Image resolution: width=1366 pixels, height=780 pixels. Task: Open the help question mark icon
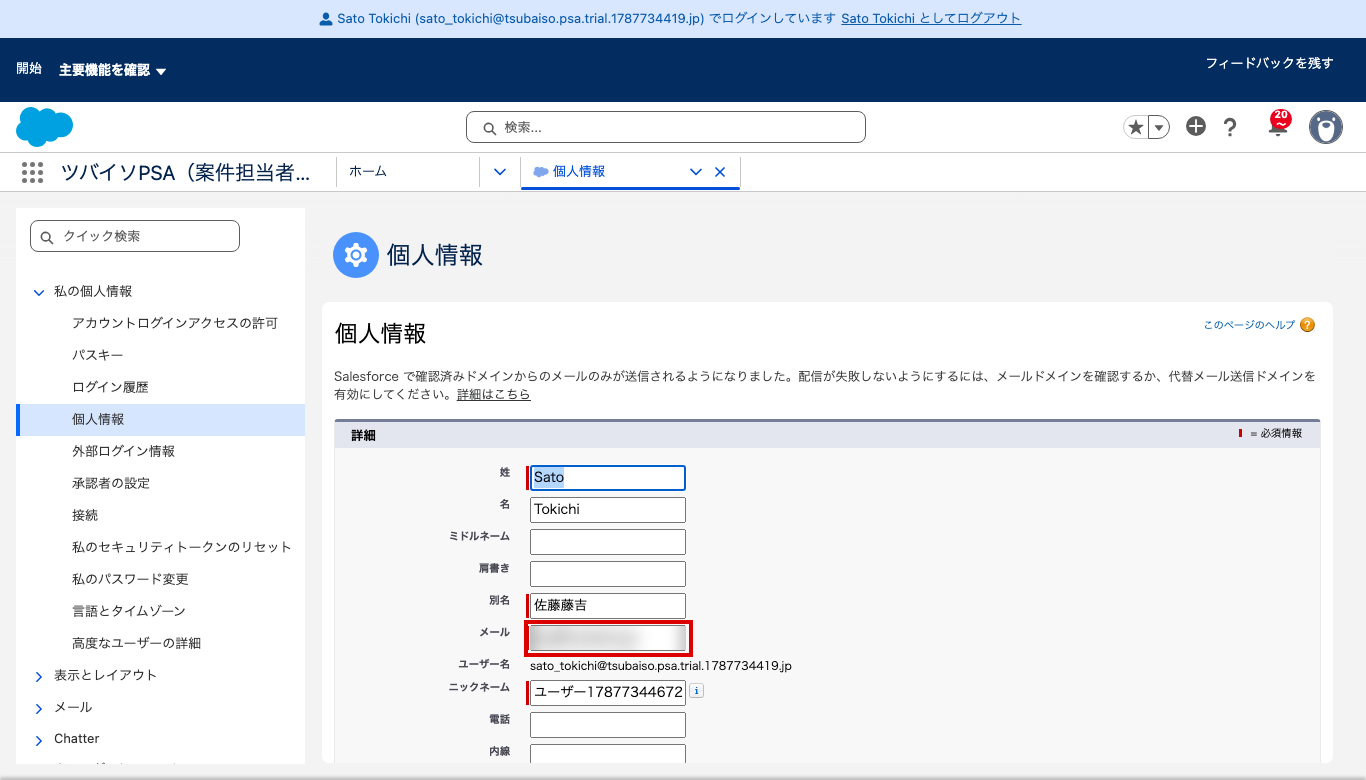(x=1230, y=127)
